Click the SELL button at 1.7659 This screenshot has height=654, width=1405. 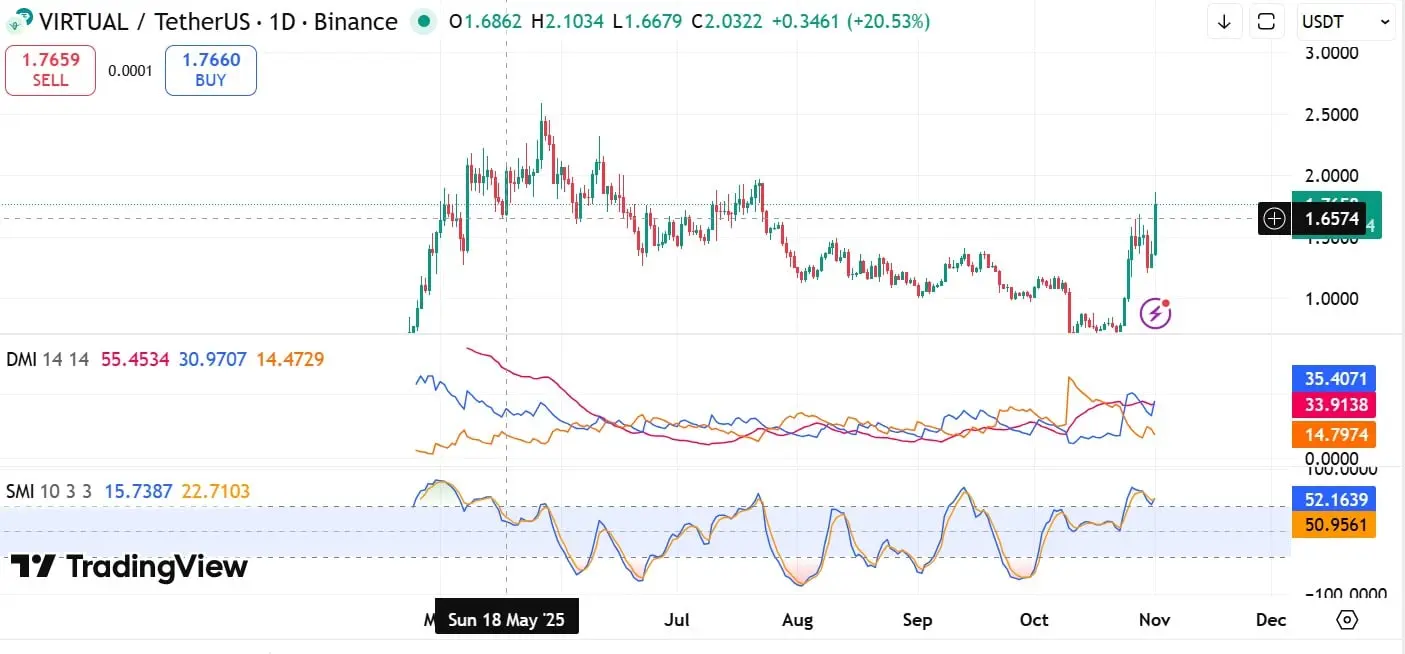click(50, 70)
